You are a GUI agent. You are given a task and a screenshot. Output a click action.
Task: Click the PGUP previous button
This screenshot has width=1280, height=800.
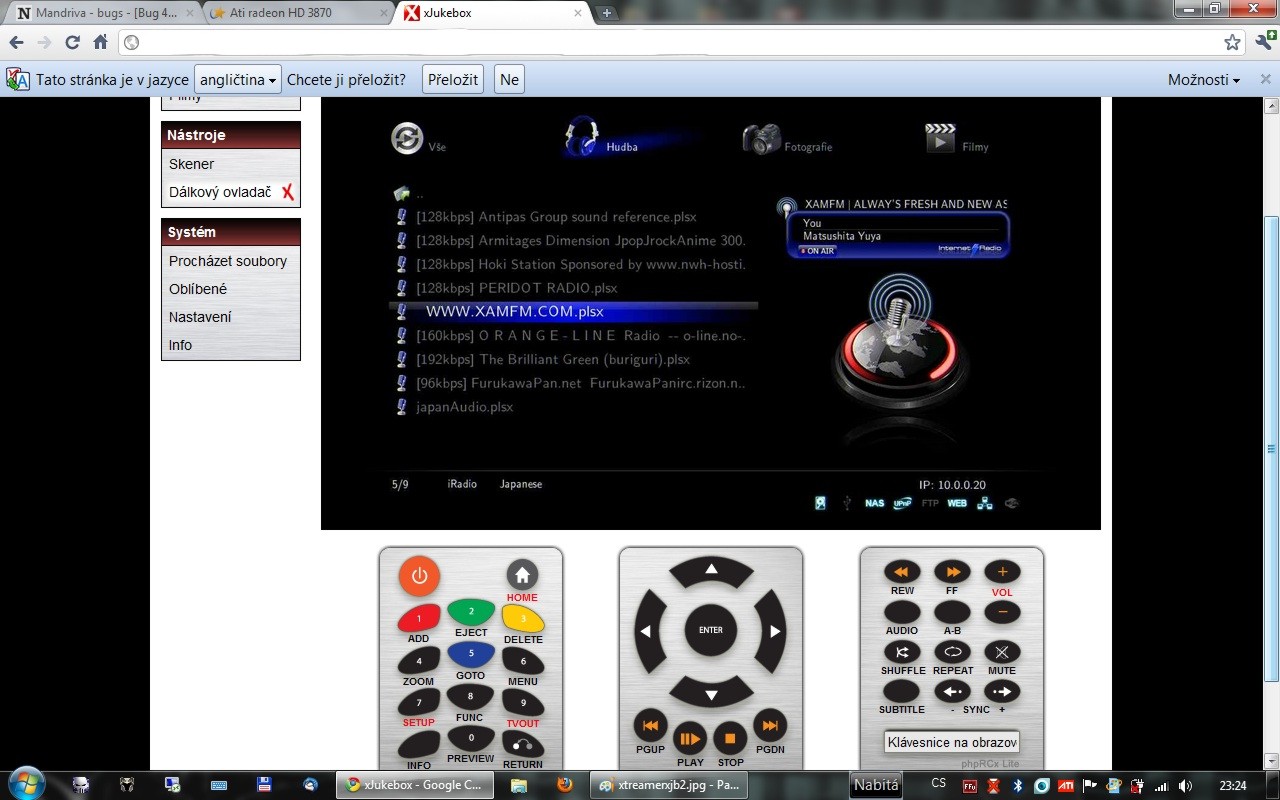click(650, 725)
